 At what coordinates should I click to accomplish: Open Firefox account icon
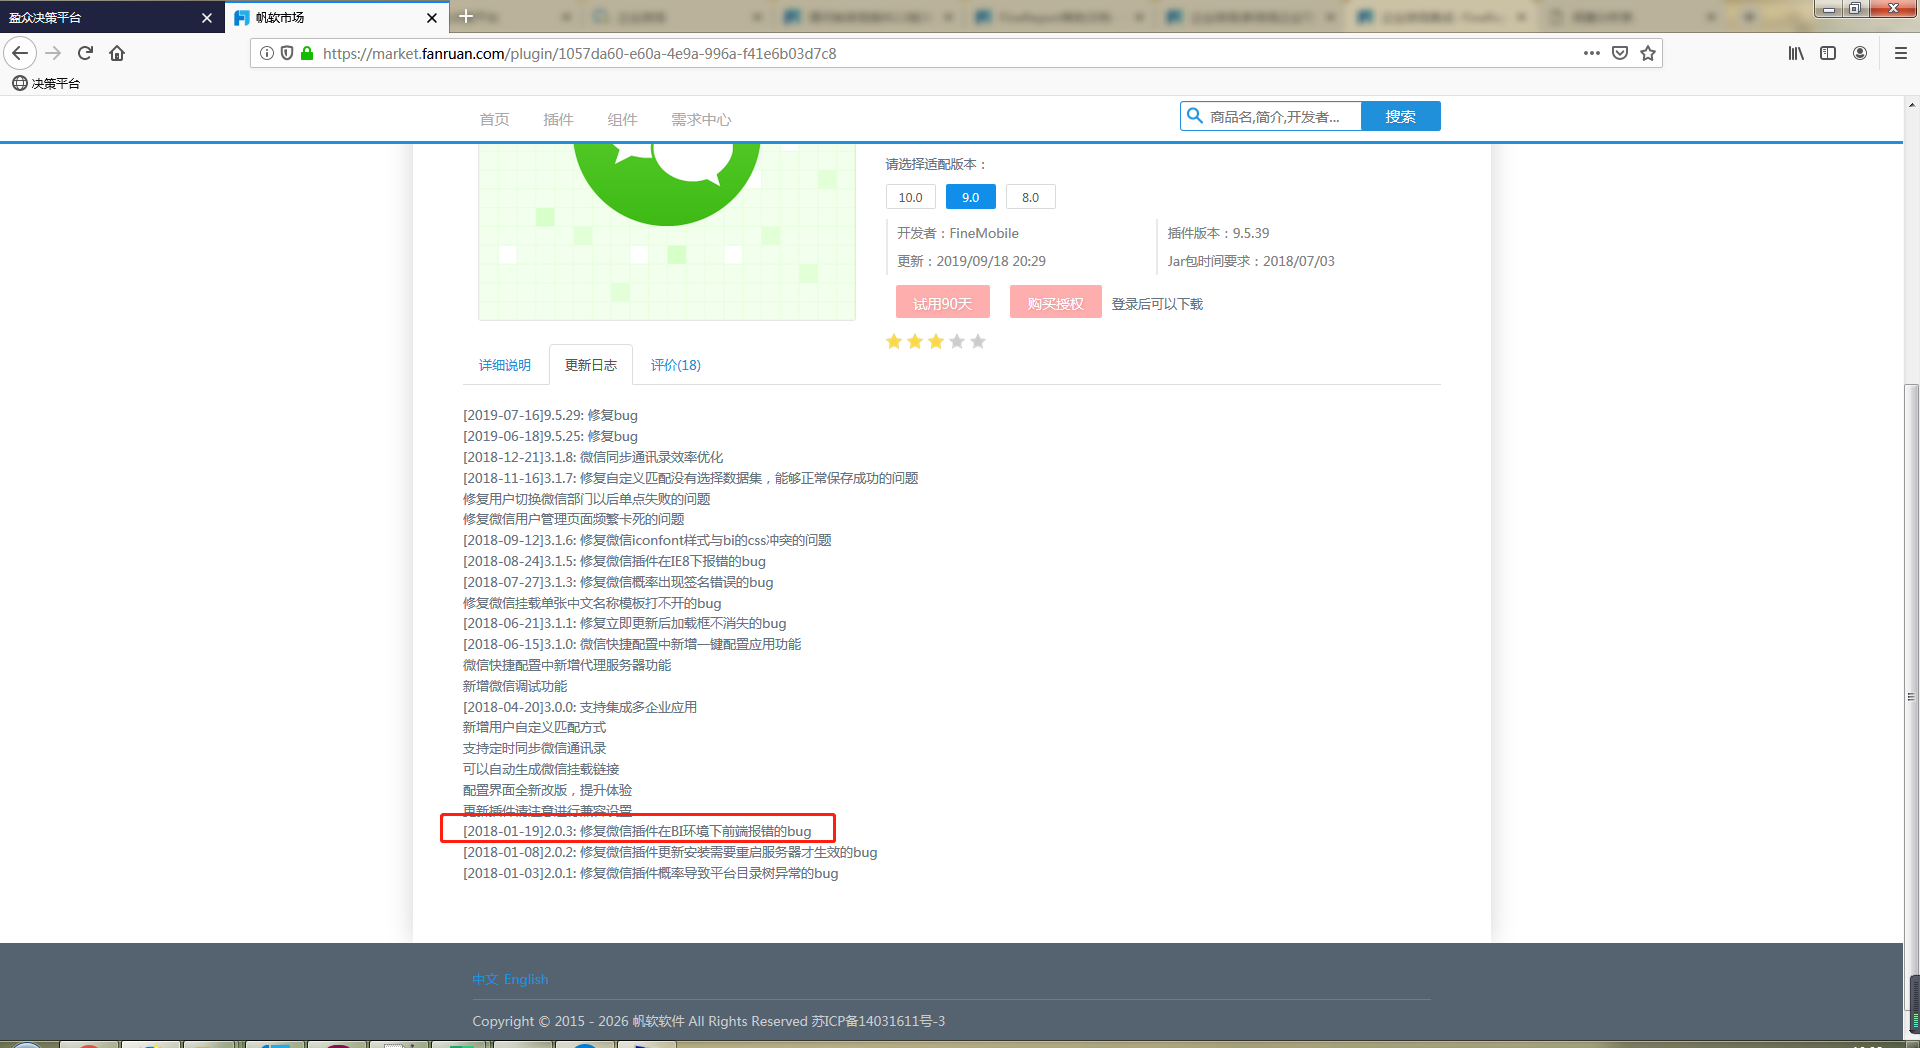(1860, 53)
